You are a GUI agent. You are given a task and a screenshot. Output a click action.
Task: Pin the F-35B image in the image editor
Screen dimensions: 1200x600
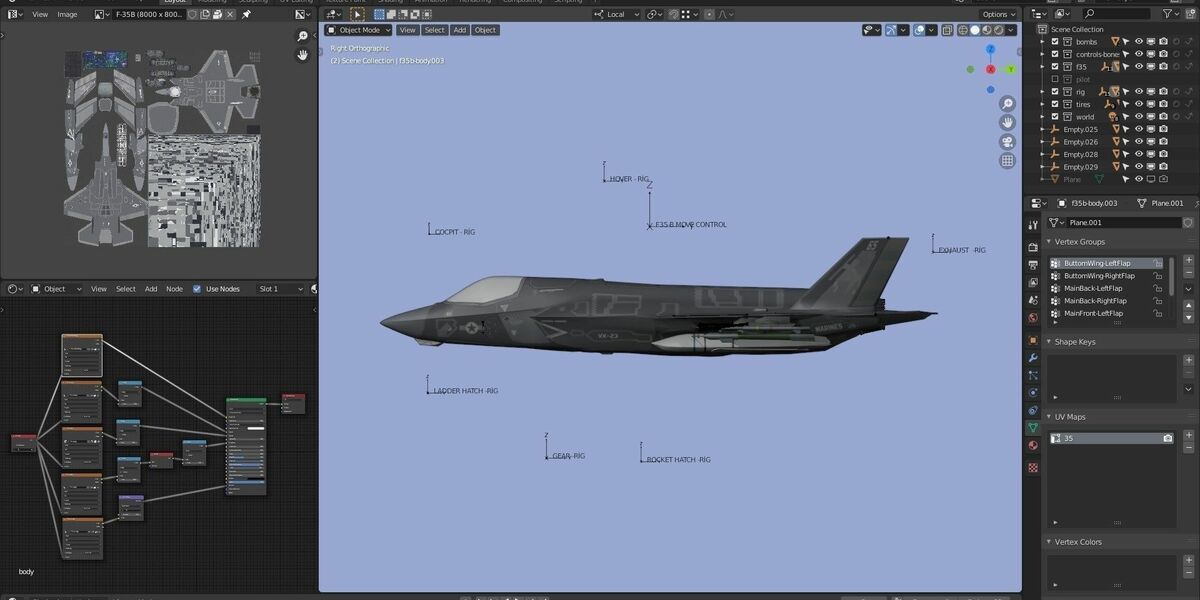point(246,14)
